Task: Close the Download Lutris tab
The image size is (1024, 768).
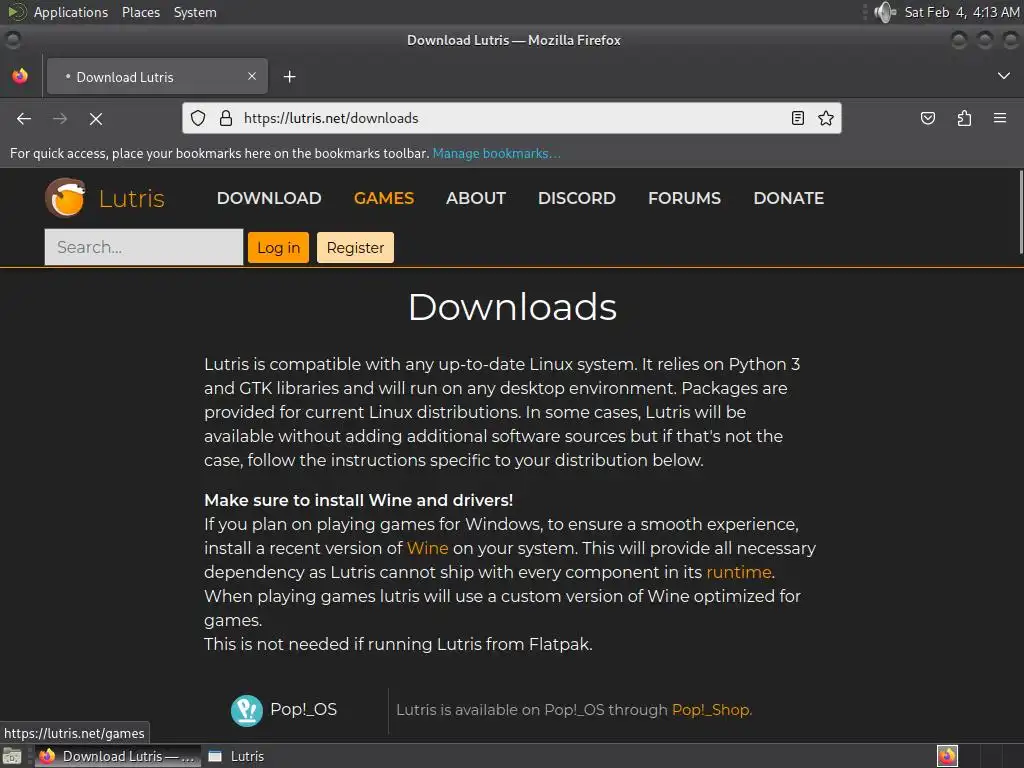Action: (x=252, y=76)
